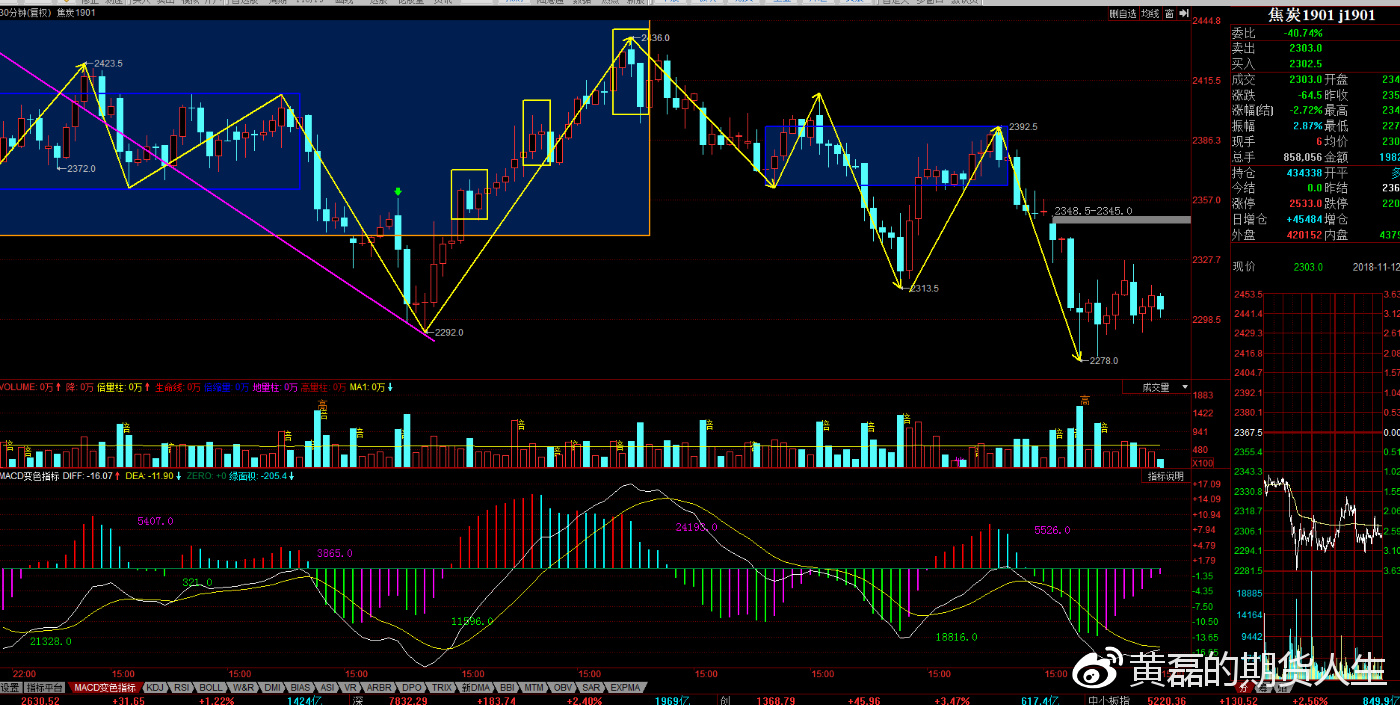Click the green down-arrow signal marker
The height and width of the screenshot is (705, 1400).
398,191
